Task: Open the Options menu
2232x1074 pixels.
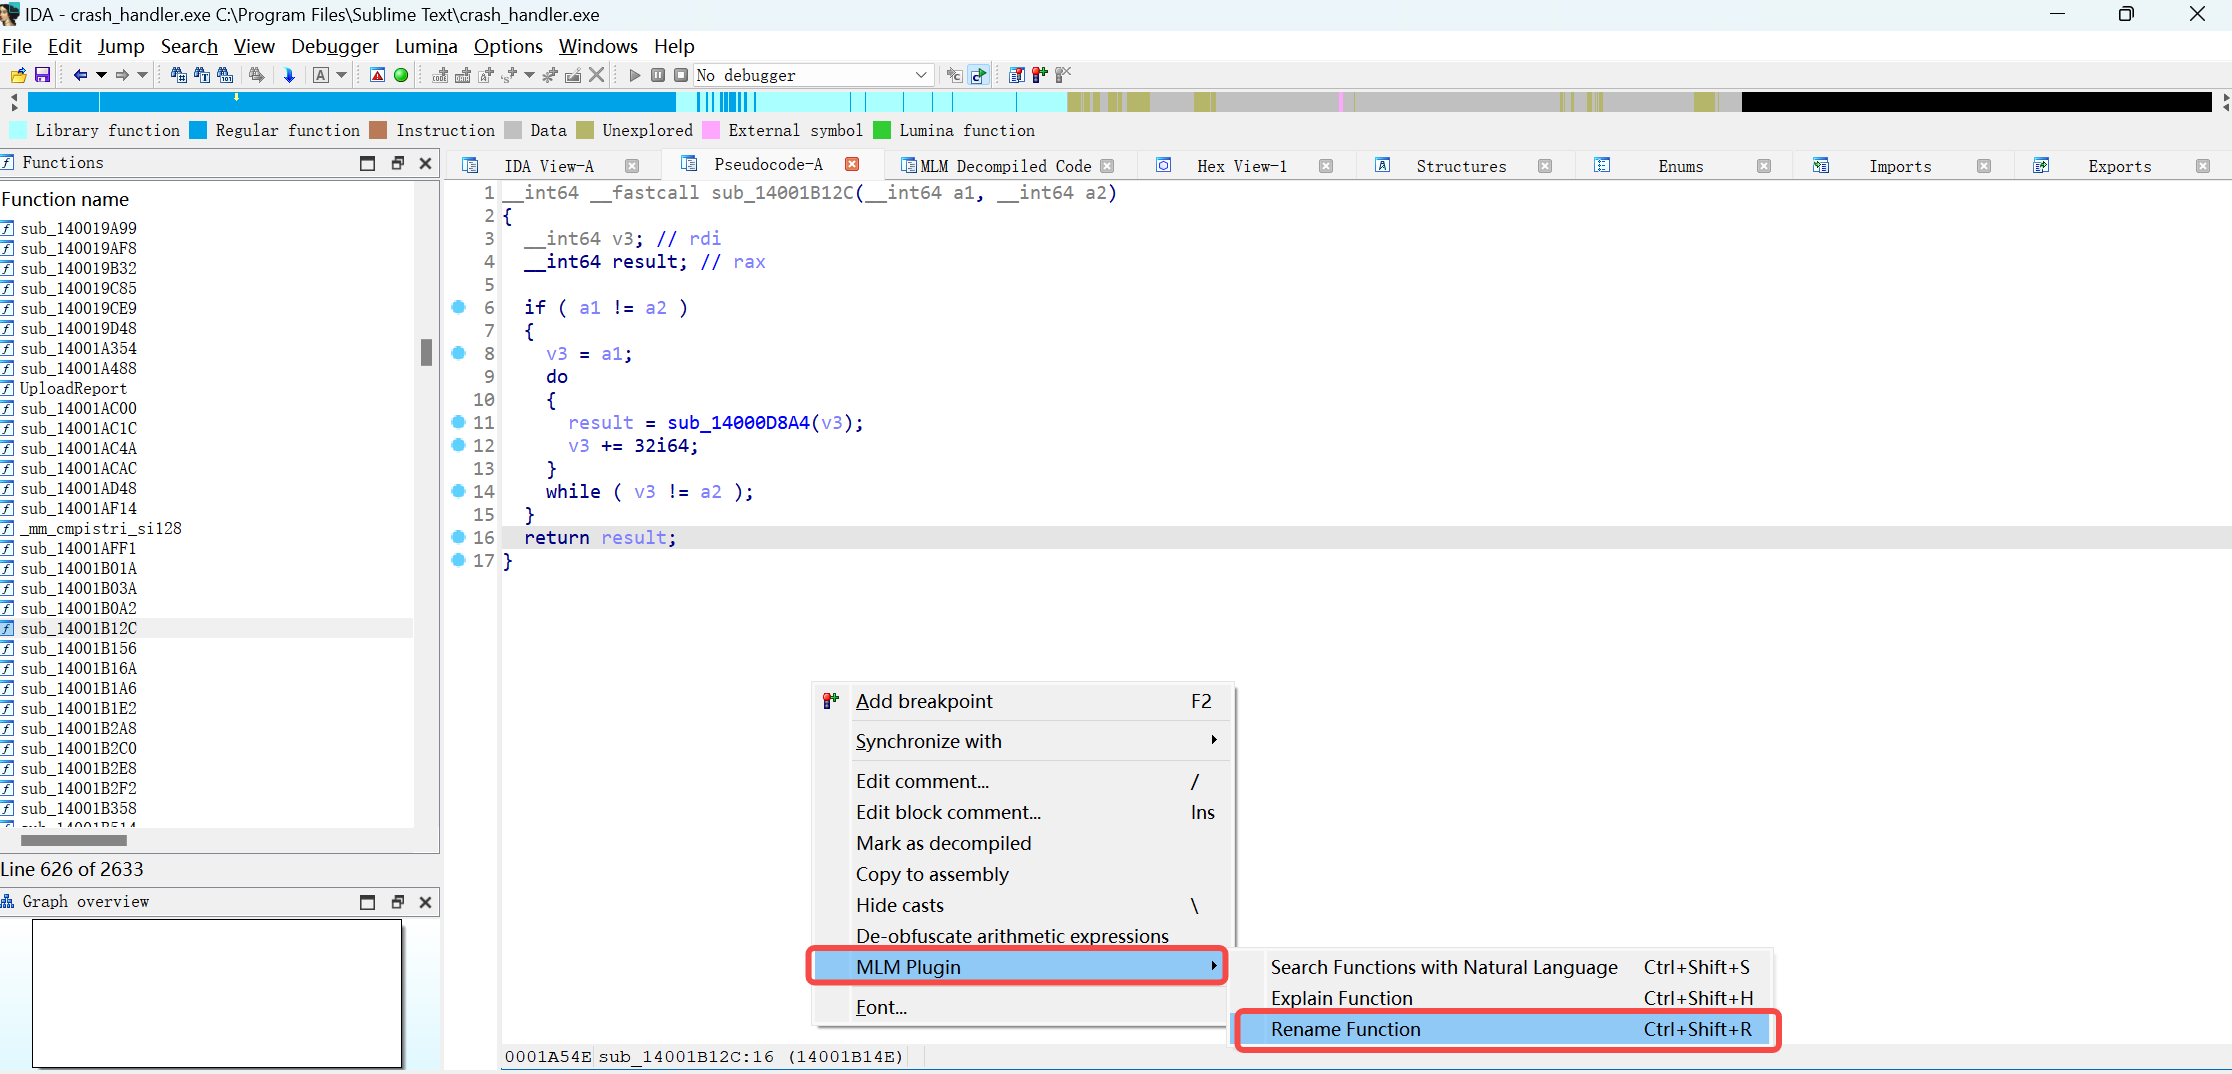Action: click(508, 46)
